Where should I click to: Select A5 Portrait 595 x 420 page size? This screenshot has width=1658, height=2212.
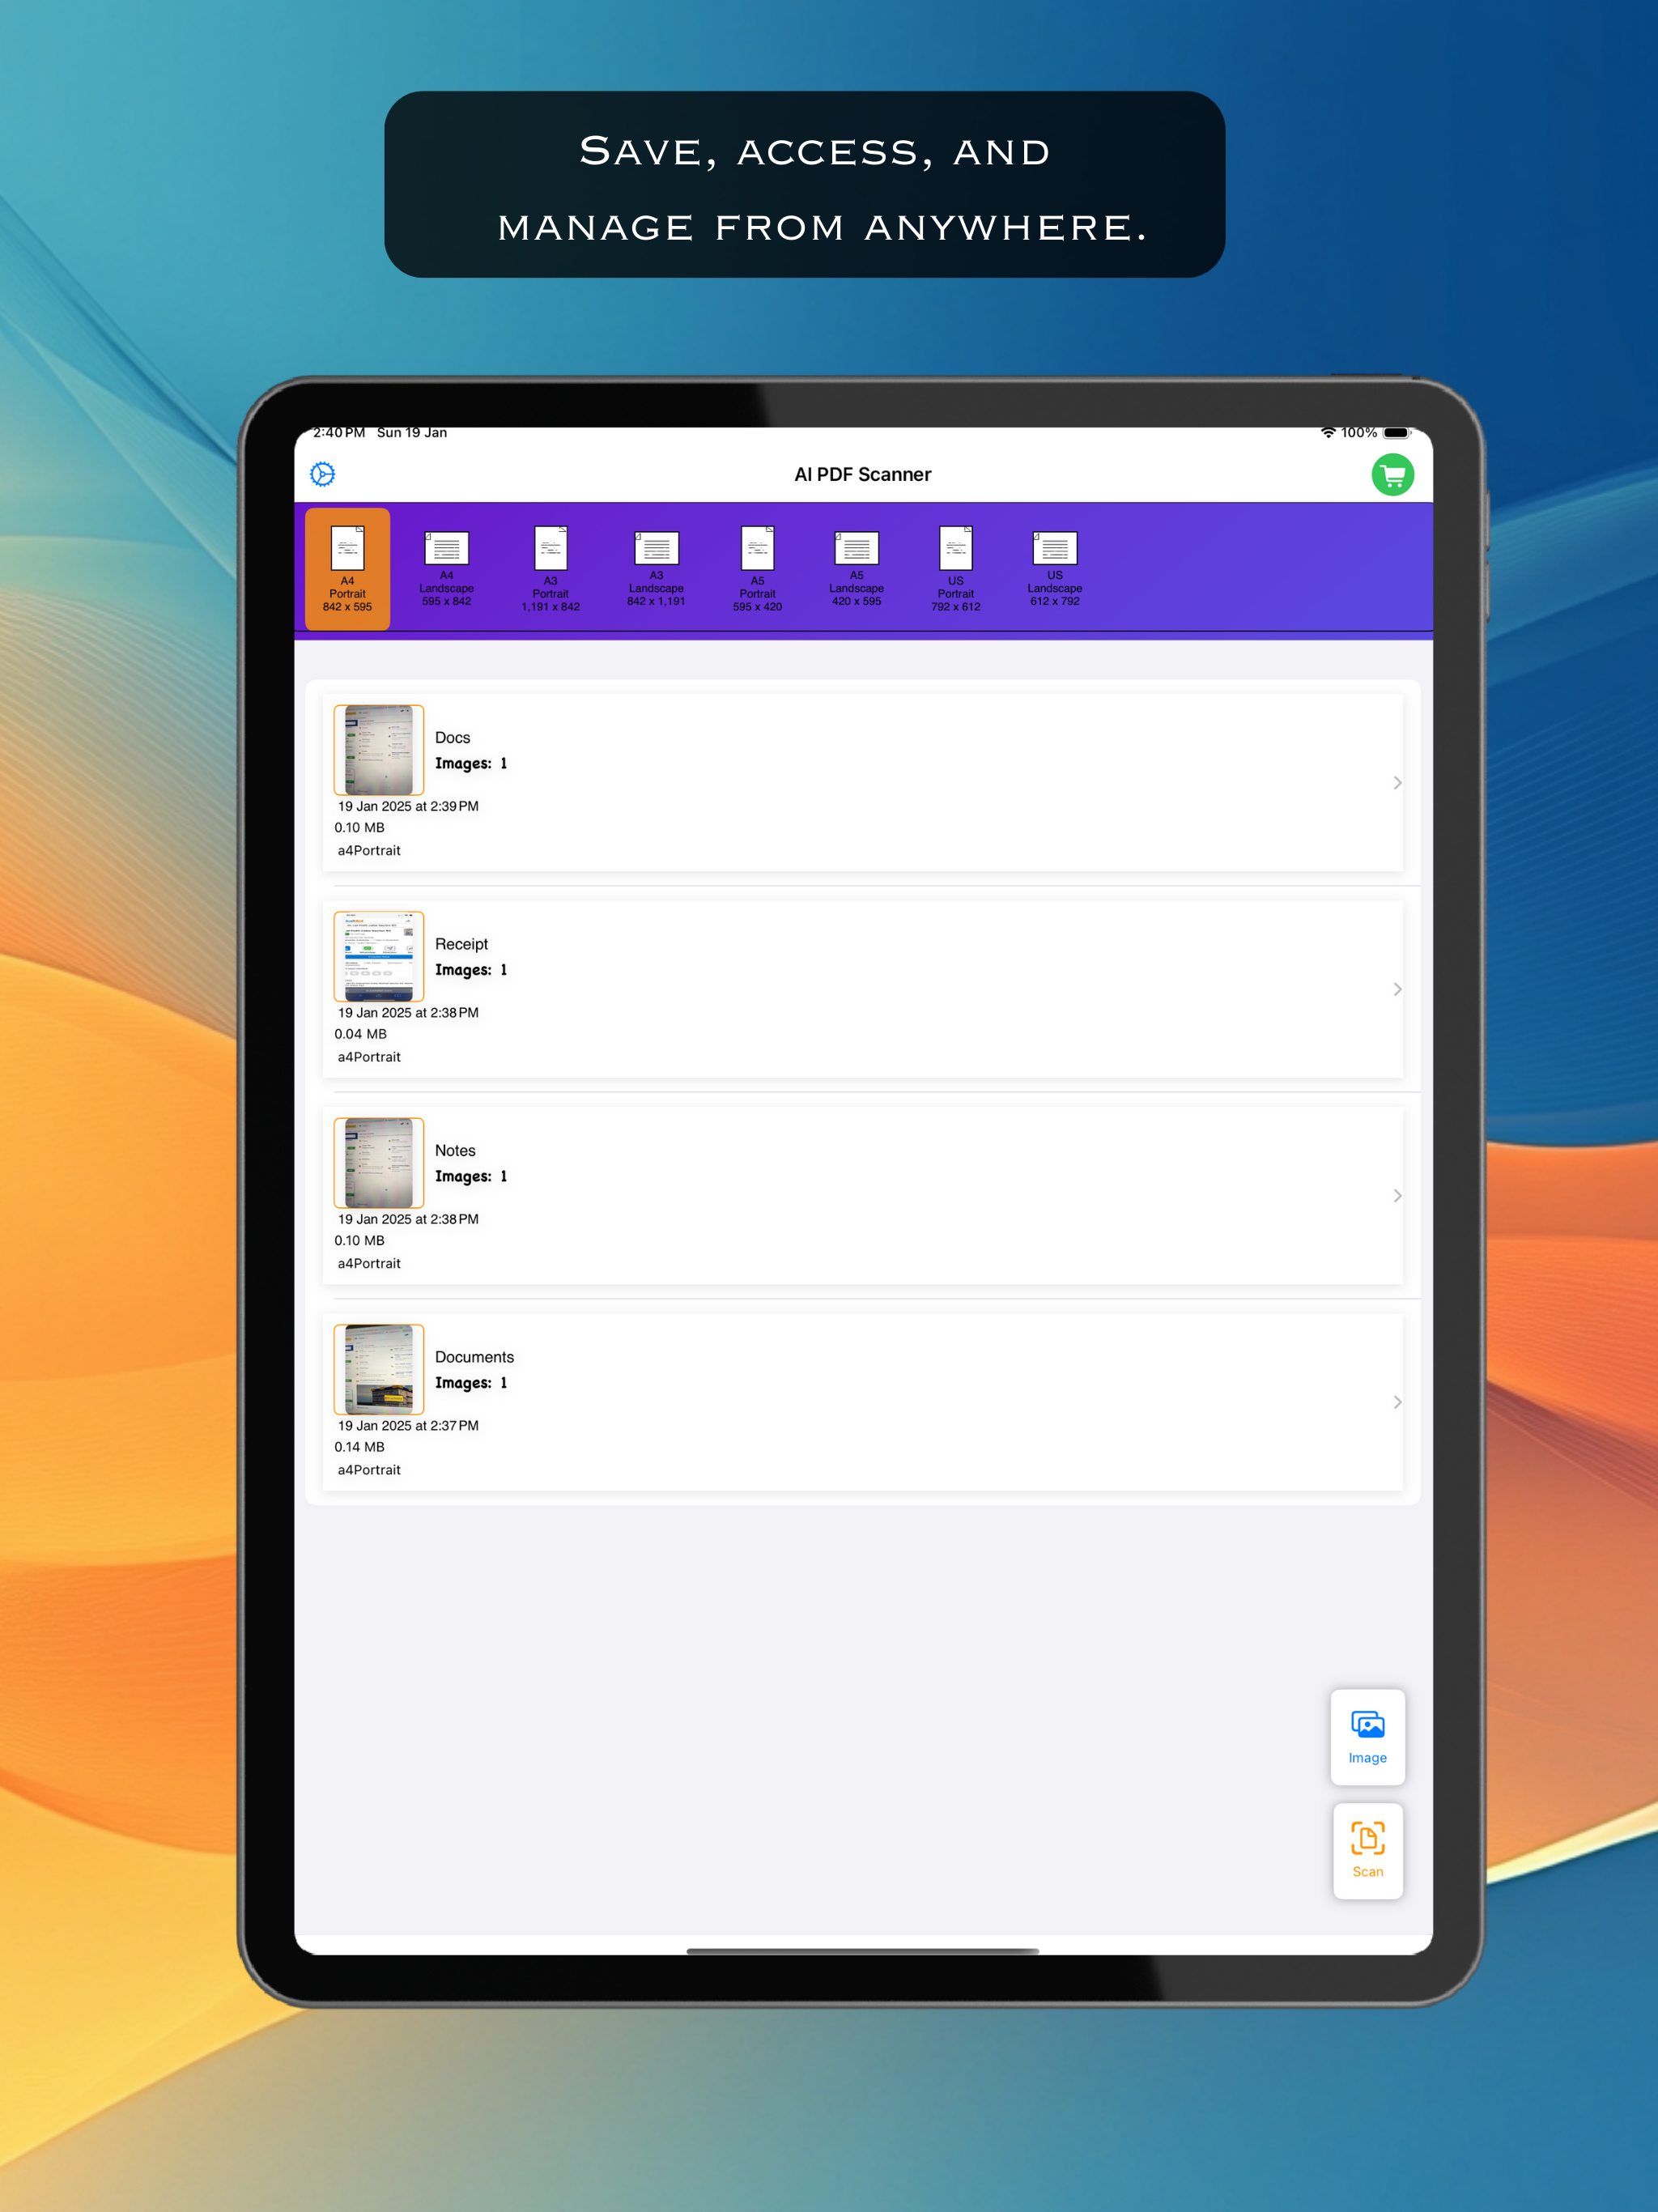click(x=757, y=568)
